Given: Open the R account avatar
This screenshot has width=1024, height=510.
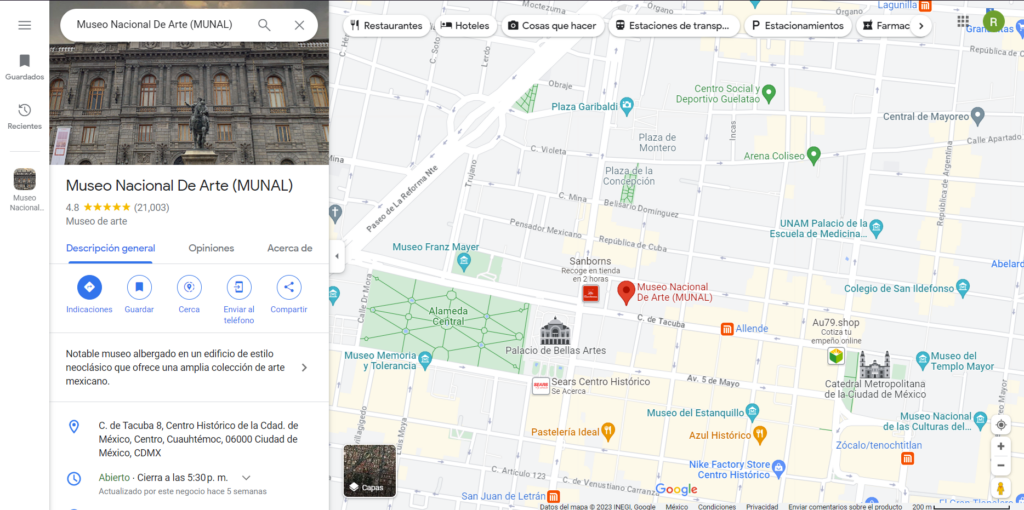Looking at the screenshot, I should click(x=993, y=22).
